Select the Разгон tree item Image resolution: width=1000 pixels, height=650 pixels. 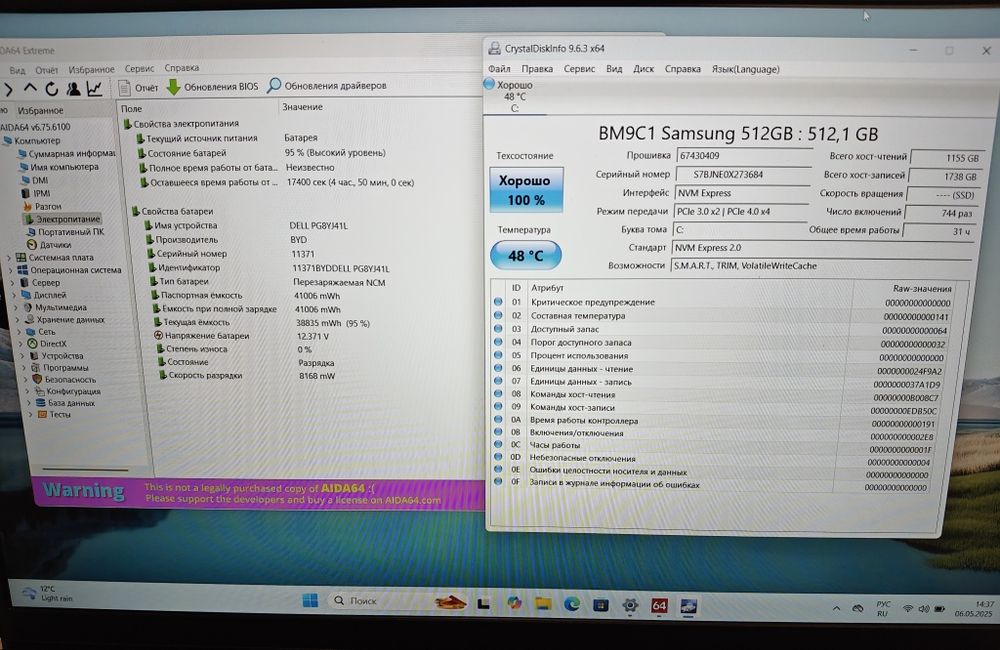(42, 206)
